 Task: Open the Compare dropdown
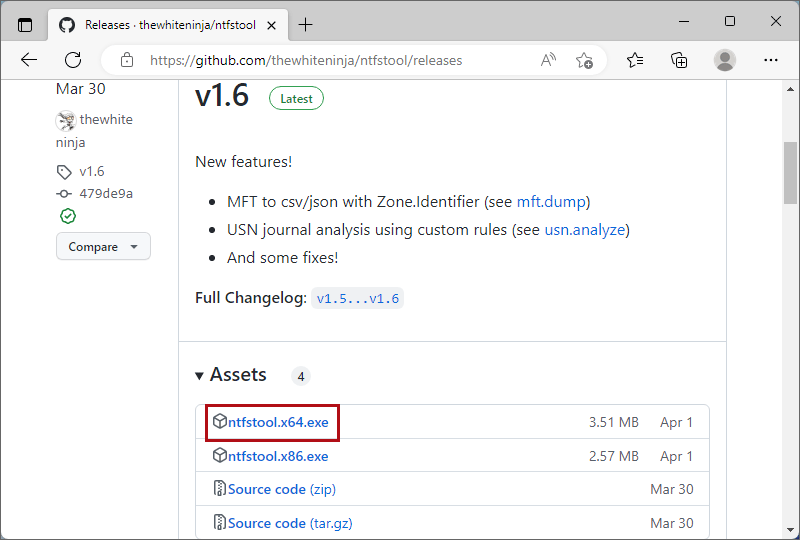coord(103,247)
